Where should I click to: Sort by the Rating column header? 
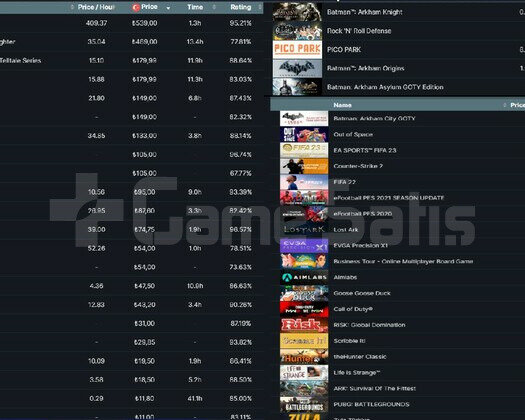point(241,7)
